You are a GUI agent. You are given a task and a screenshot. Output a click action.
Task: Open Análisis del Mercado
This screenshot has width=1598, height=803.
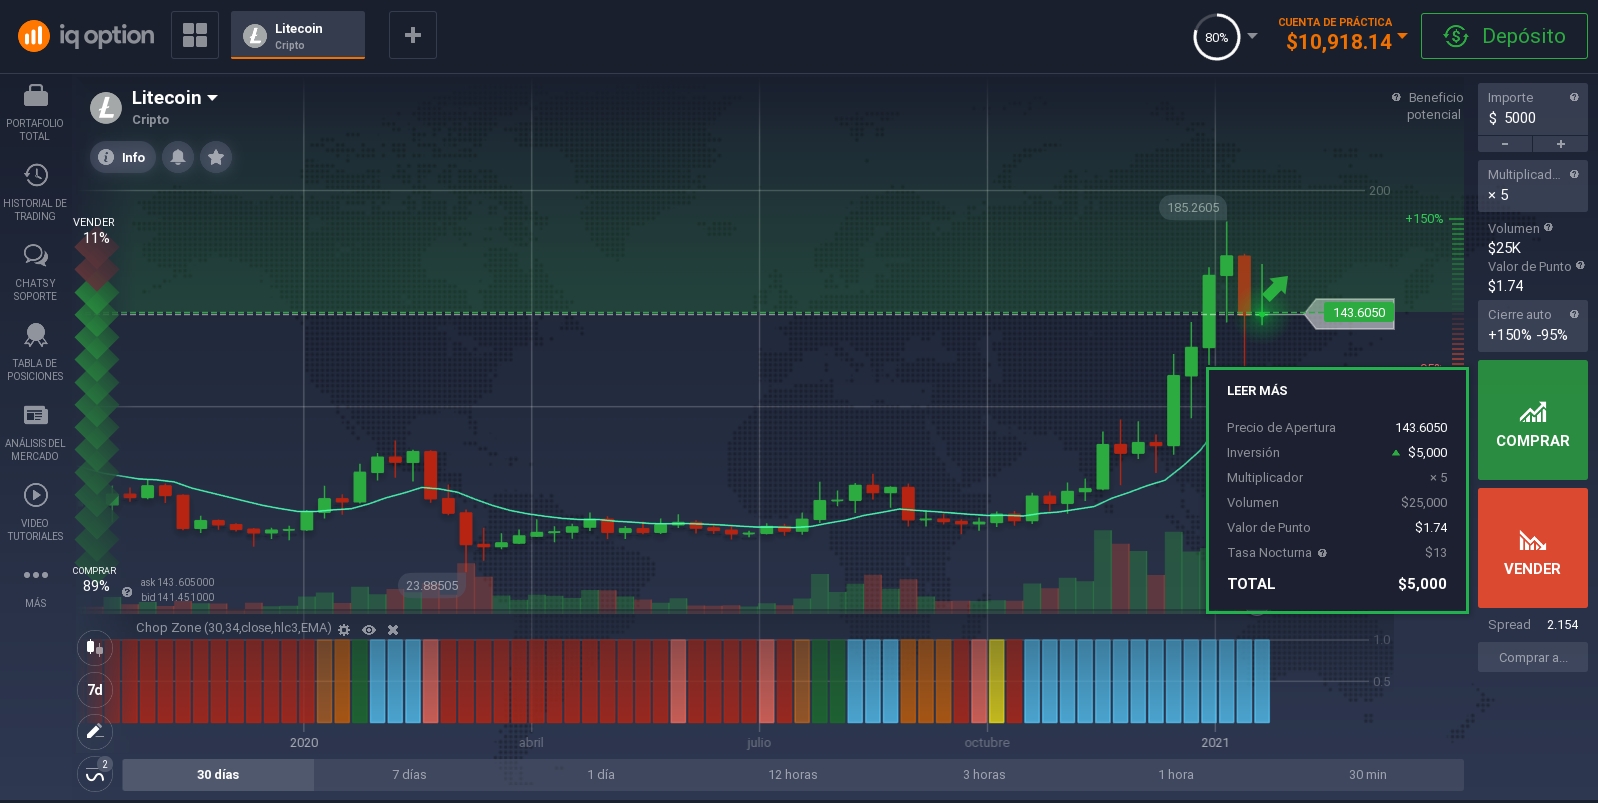35,430
